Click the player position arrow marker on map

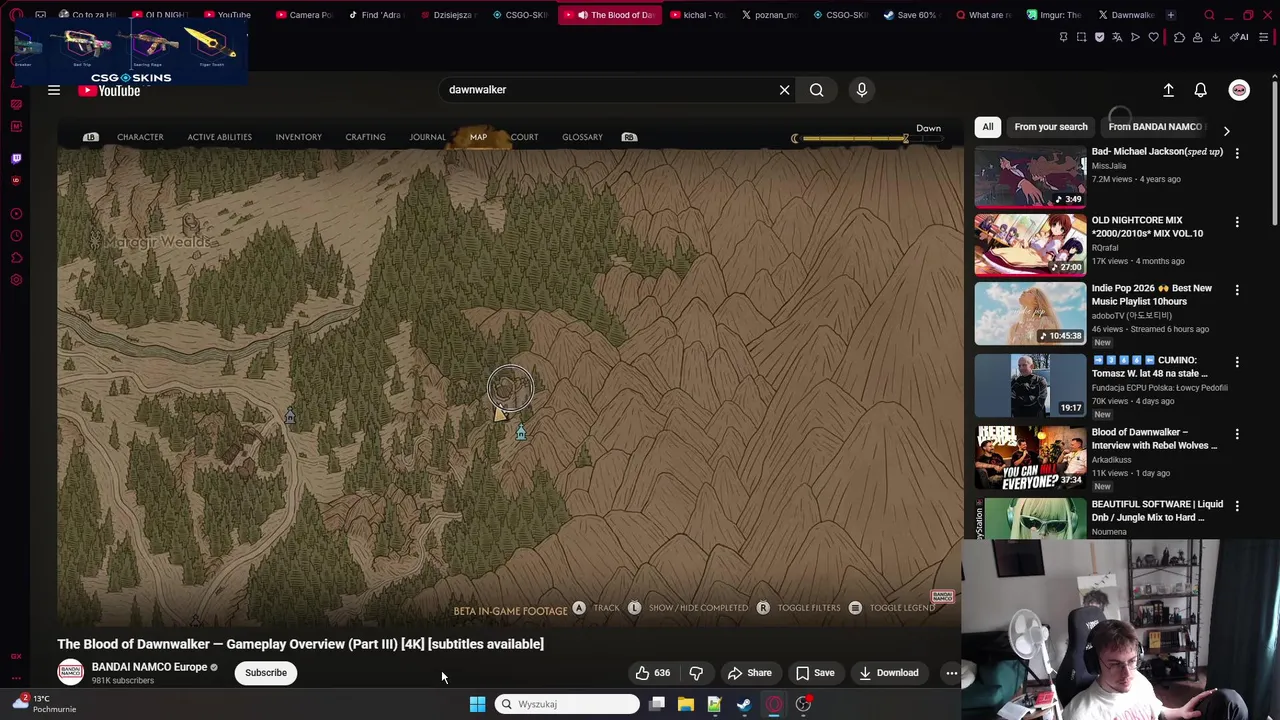pyautogui.click(x=500, y=413)
